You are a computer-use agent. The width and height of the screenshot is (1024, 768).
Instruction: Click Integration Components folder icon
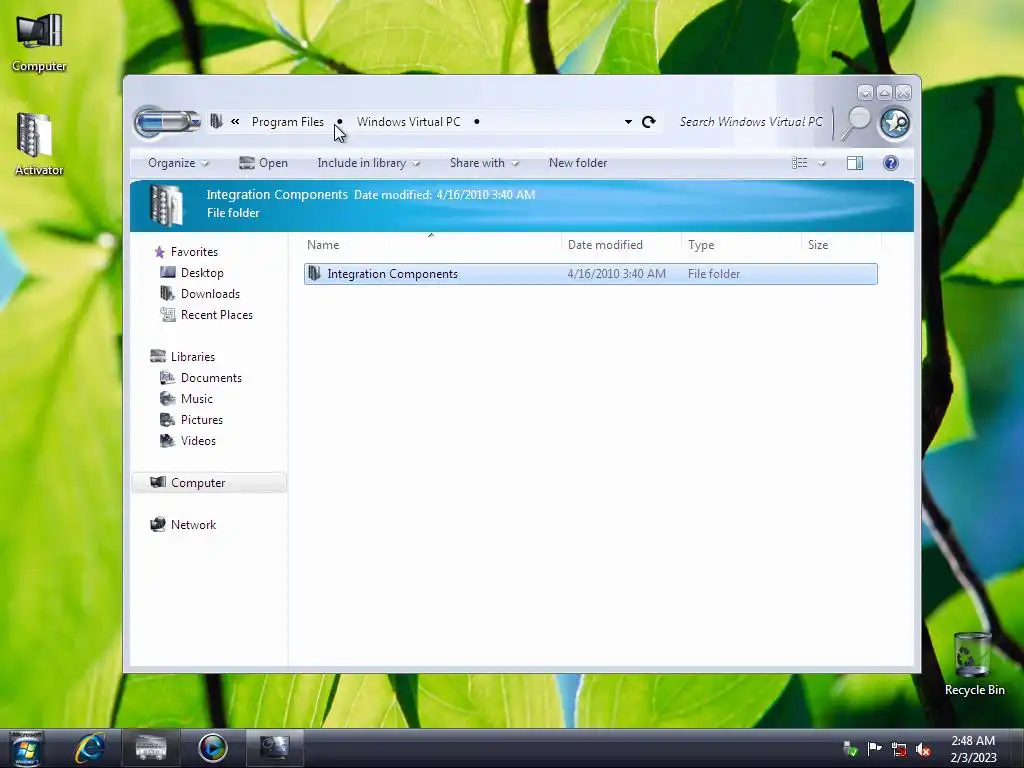point(315,274)
